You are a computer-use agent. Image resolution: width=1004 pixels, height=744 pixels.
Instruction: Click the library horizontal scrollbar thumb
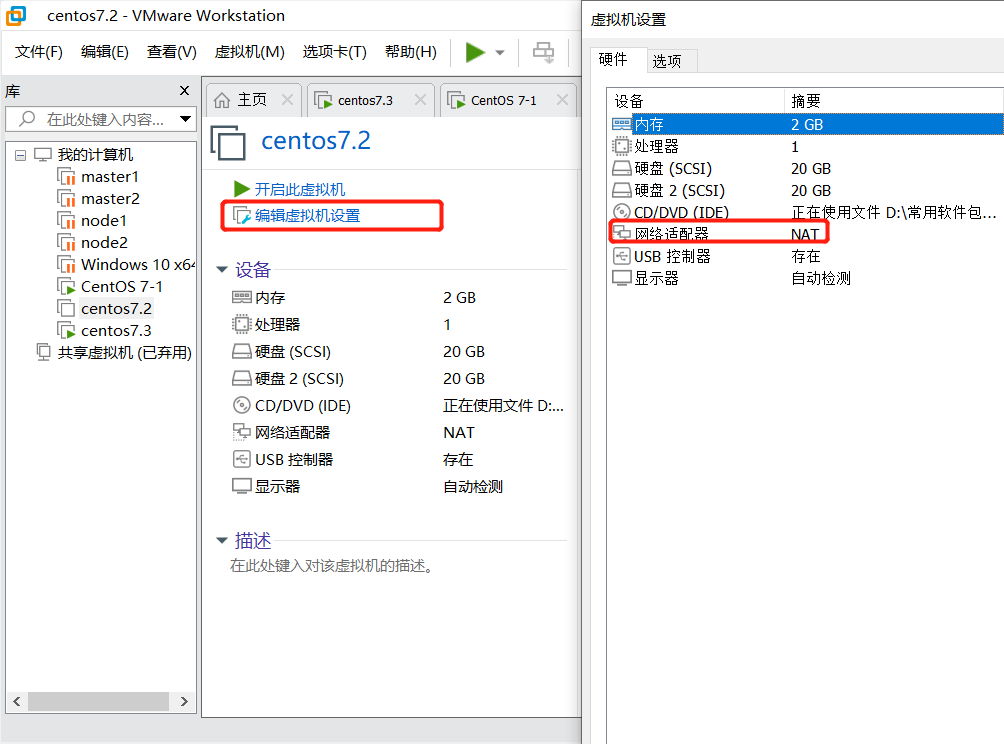[x=99, y=702]
